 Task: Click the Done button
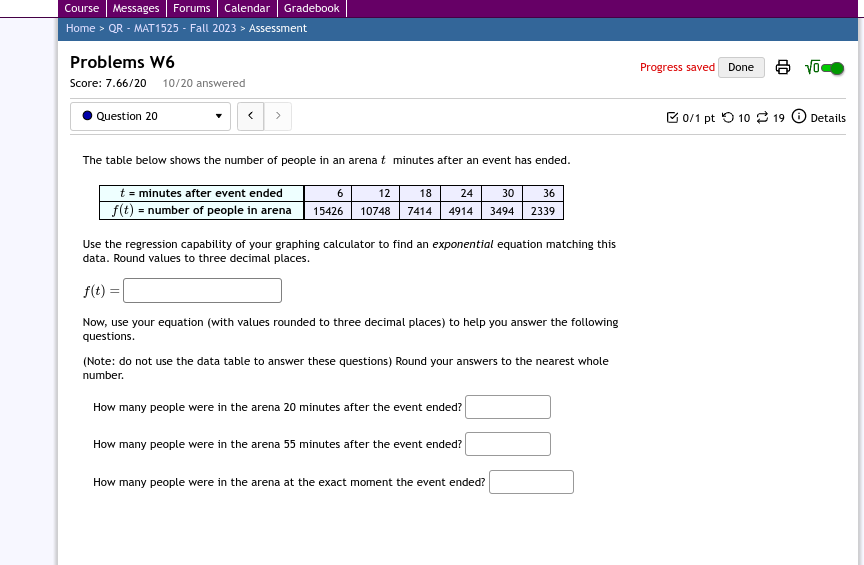click(741, 67)
